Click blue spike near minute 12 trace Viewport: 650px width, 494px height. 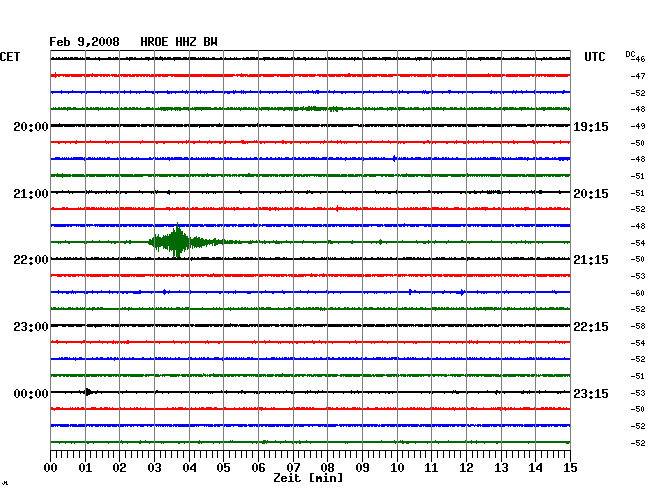pyautogui.click(x=462, y=292)
